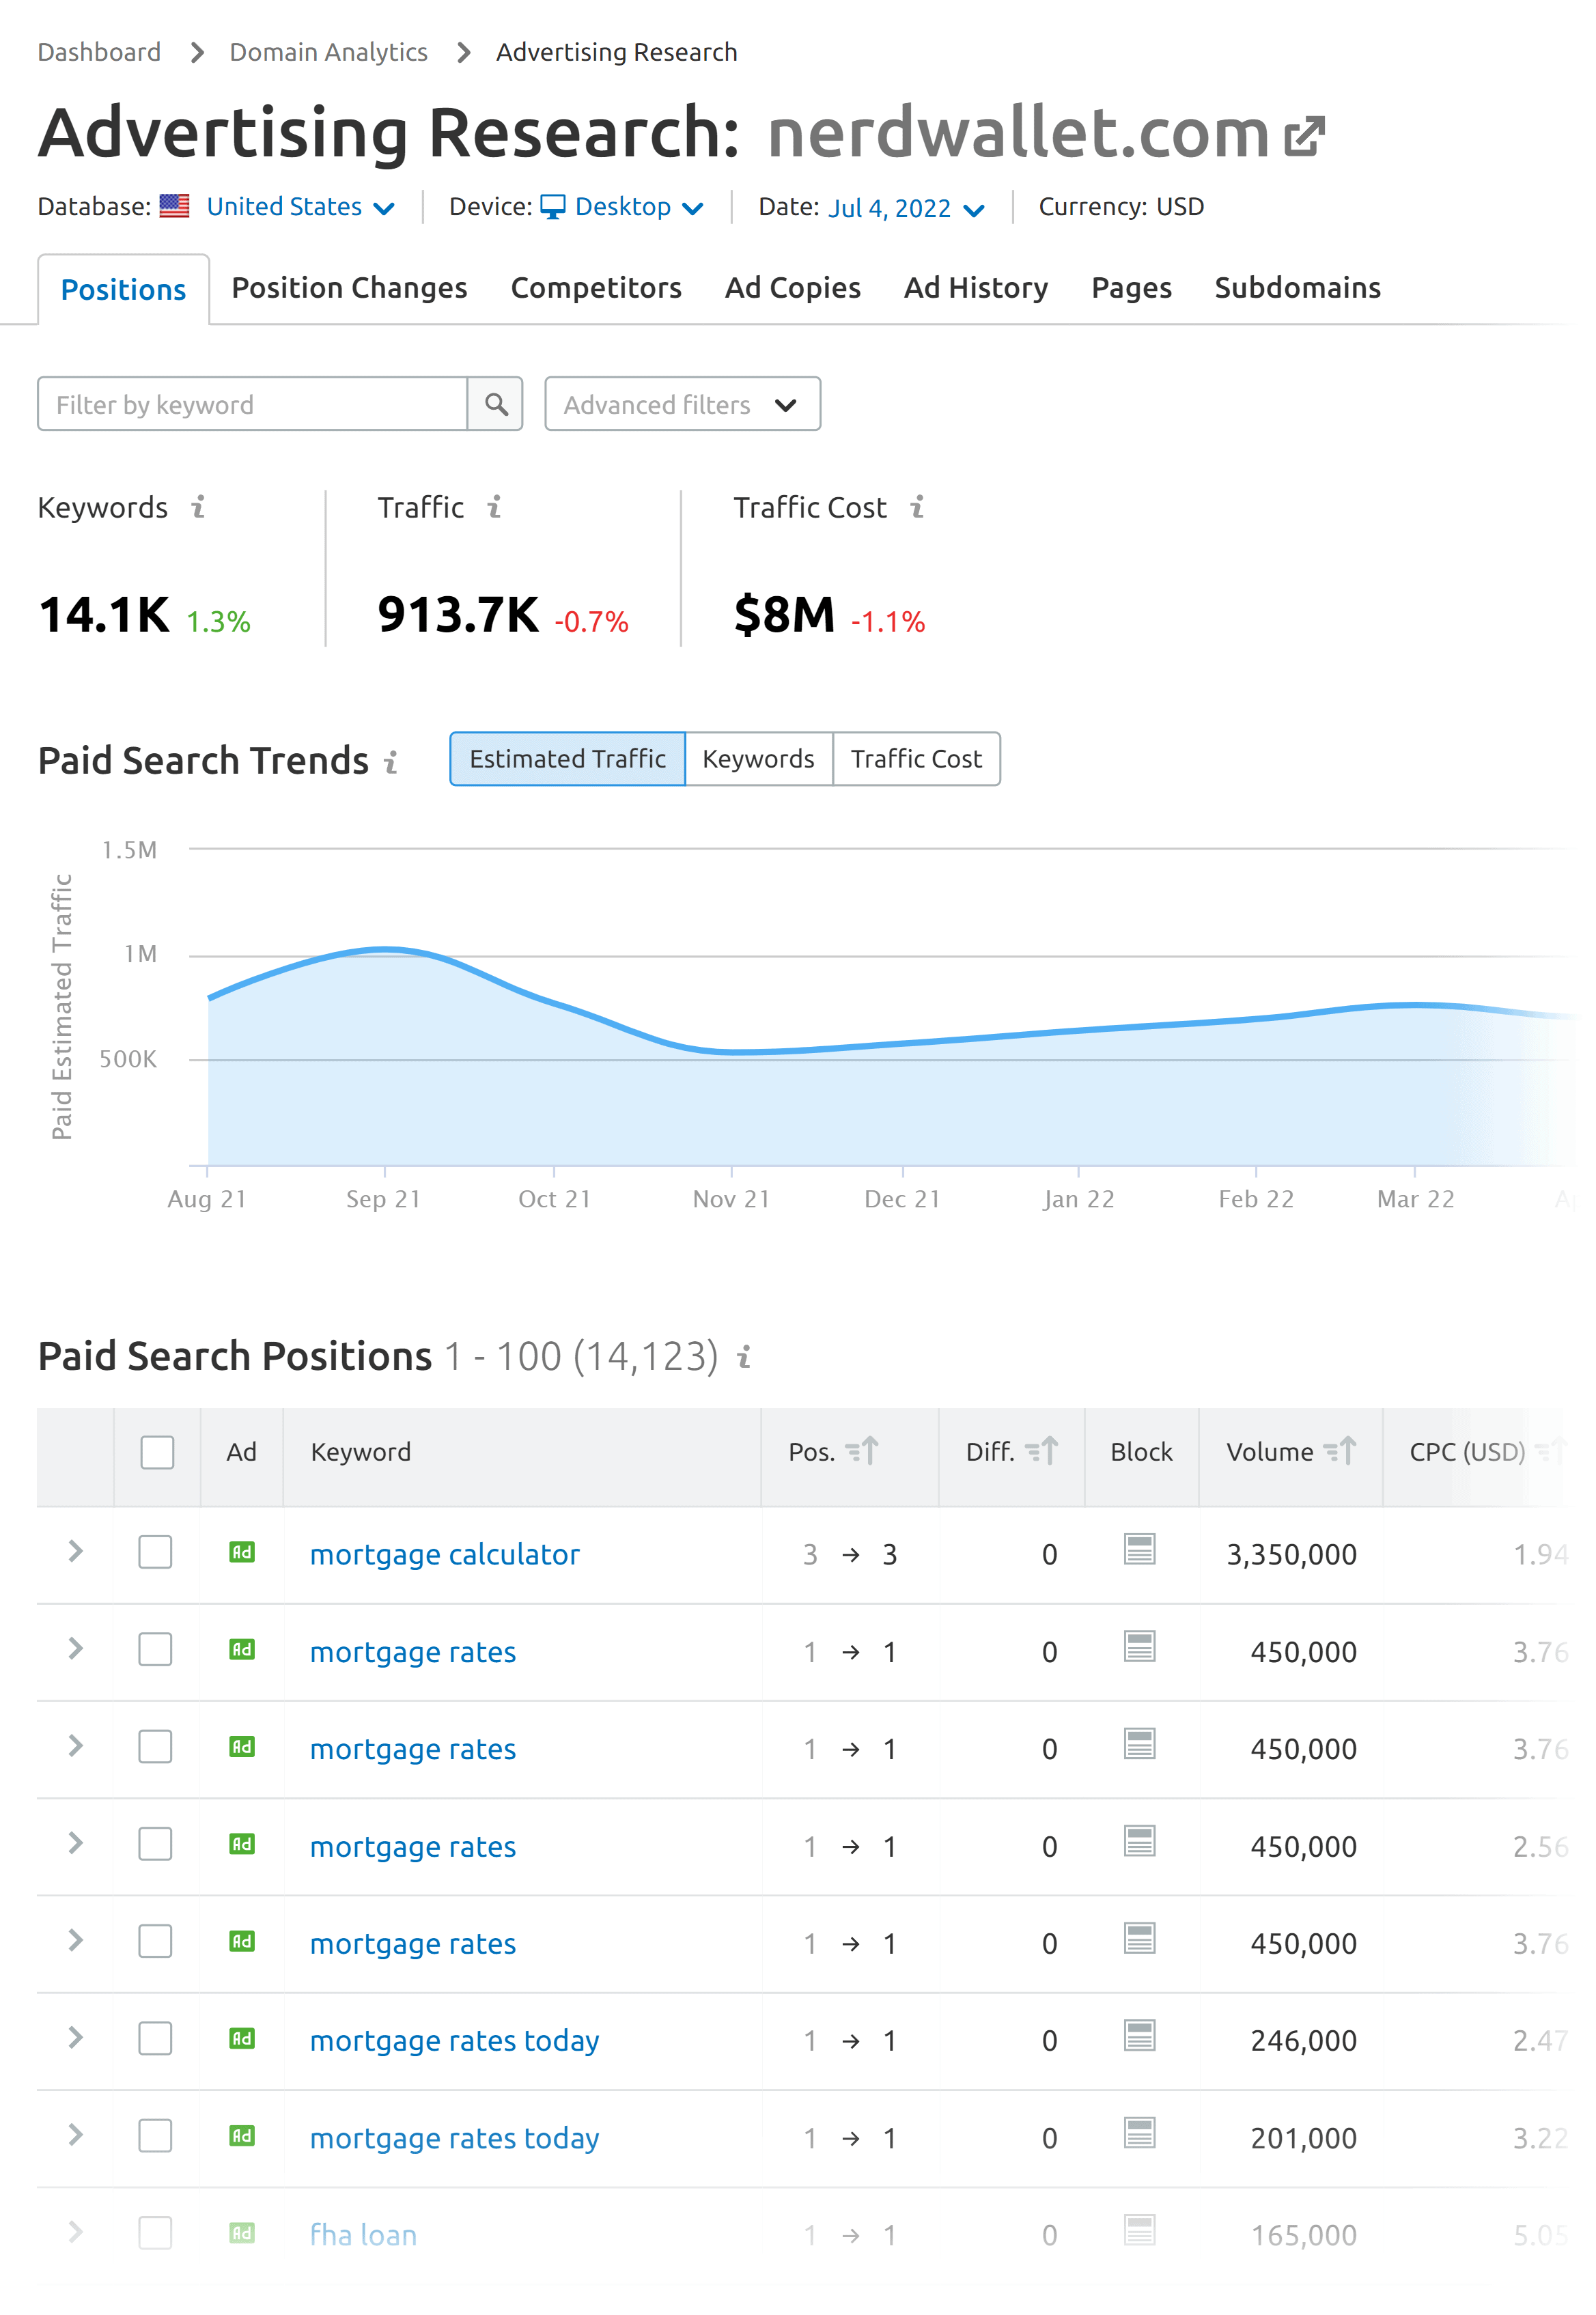Open the Desktop device dropdown
1596x2315 pixels.
pos(638,207)
